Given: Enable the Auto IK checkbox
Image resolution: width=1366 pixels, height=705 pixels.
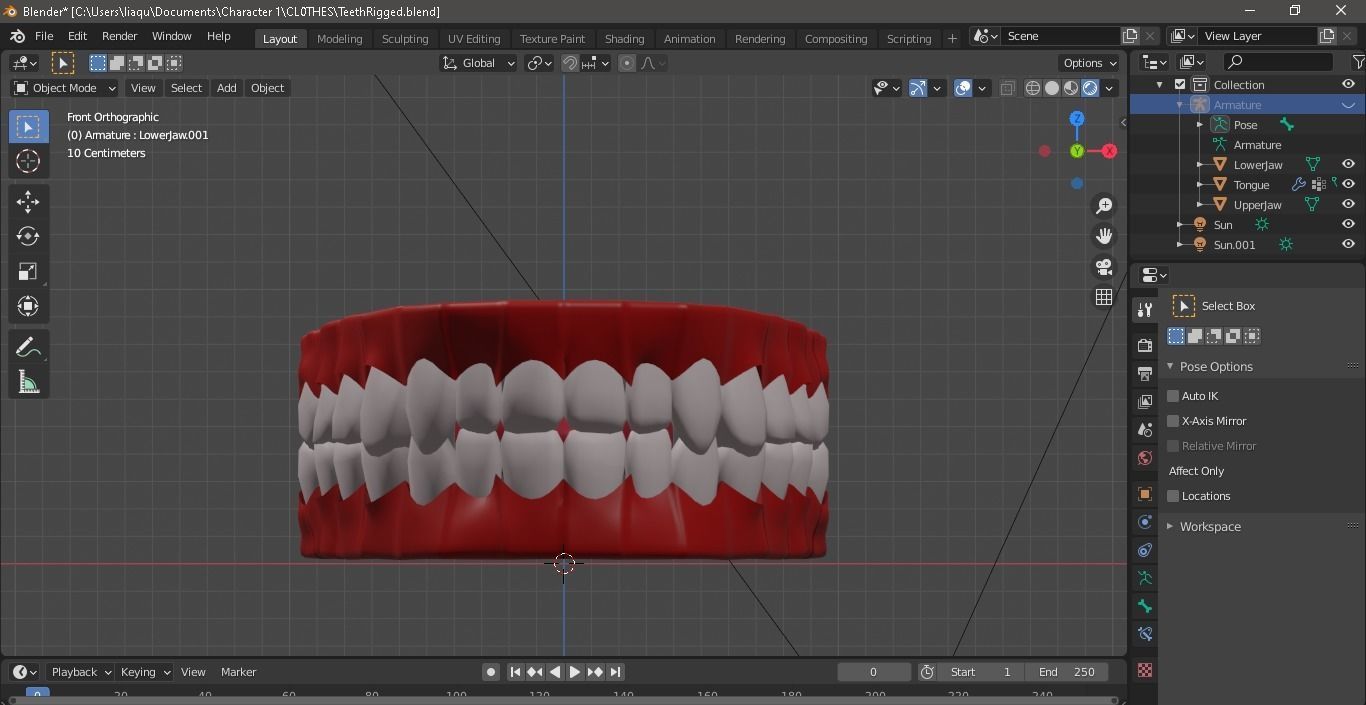Looking at the screenshot, I should (1173, 396).
